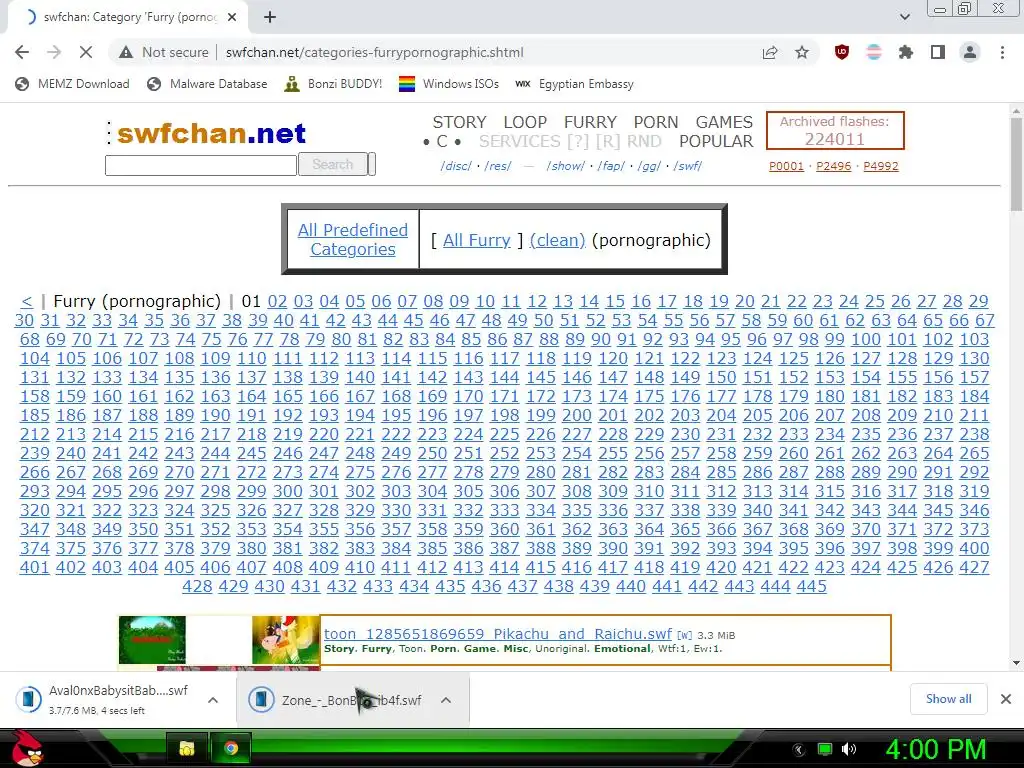The width and height of the screenshot is (1024, 768).
Task: Go to category page 100
Action: (x=866, y=340)
